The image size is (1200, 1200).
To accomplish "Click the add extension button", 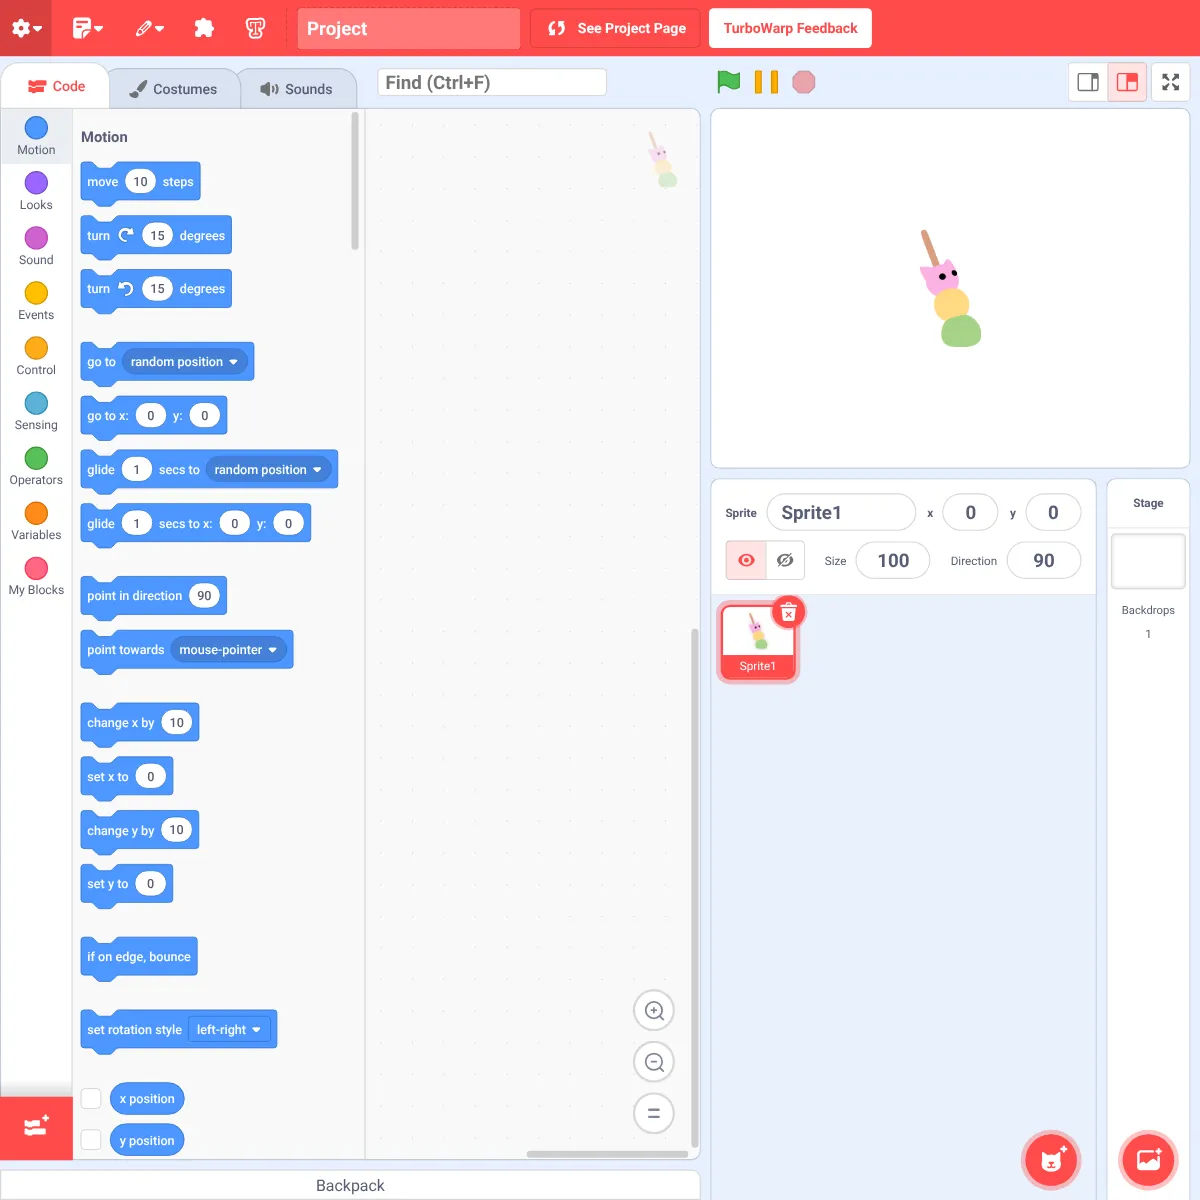I will [x=36, y=1128].
